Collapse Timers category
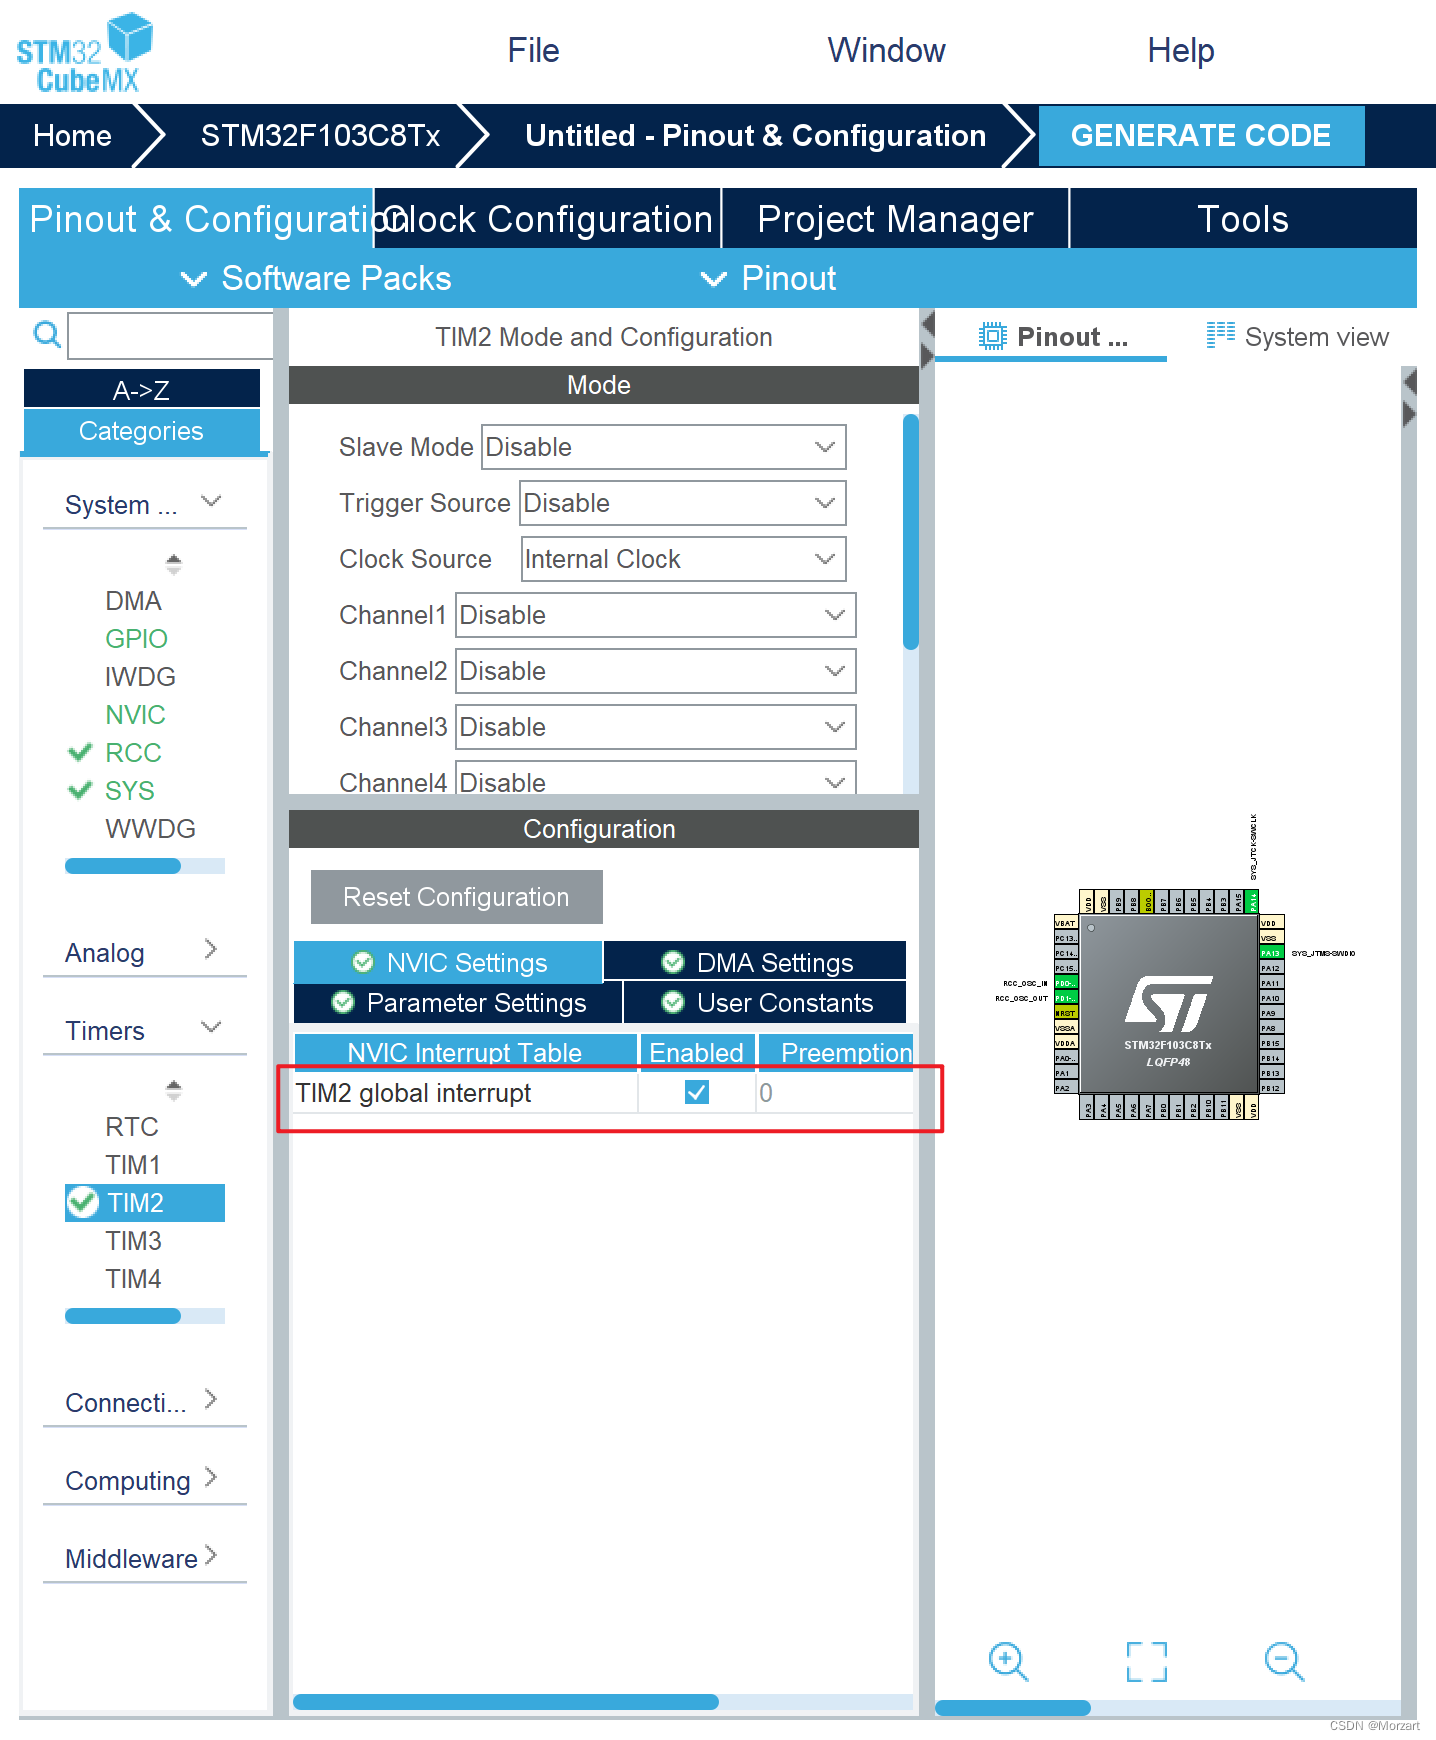 [x=144, y=1030]
